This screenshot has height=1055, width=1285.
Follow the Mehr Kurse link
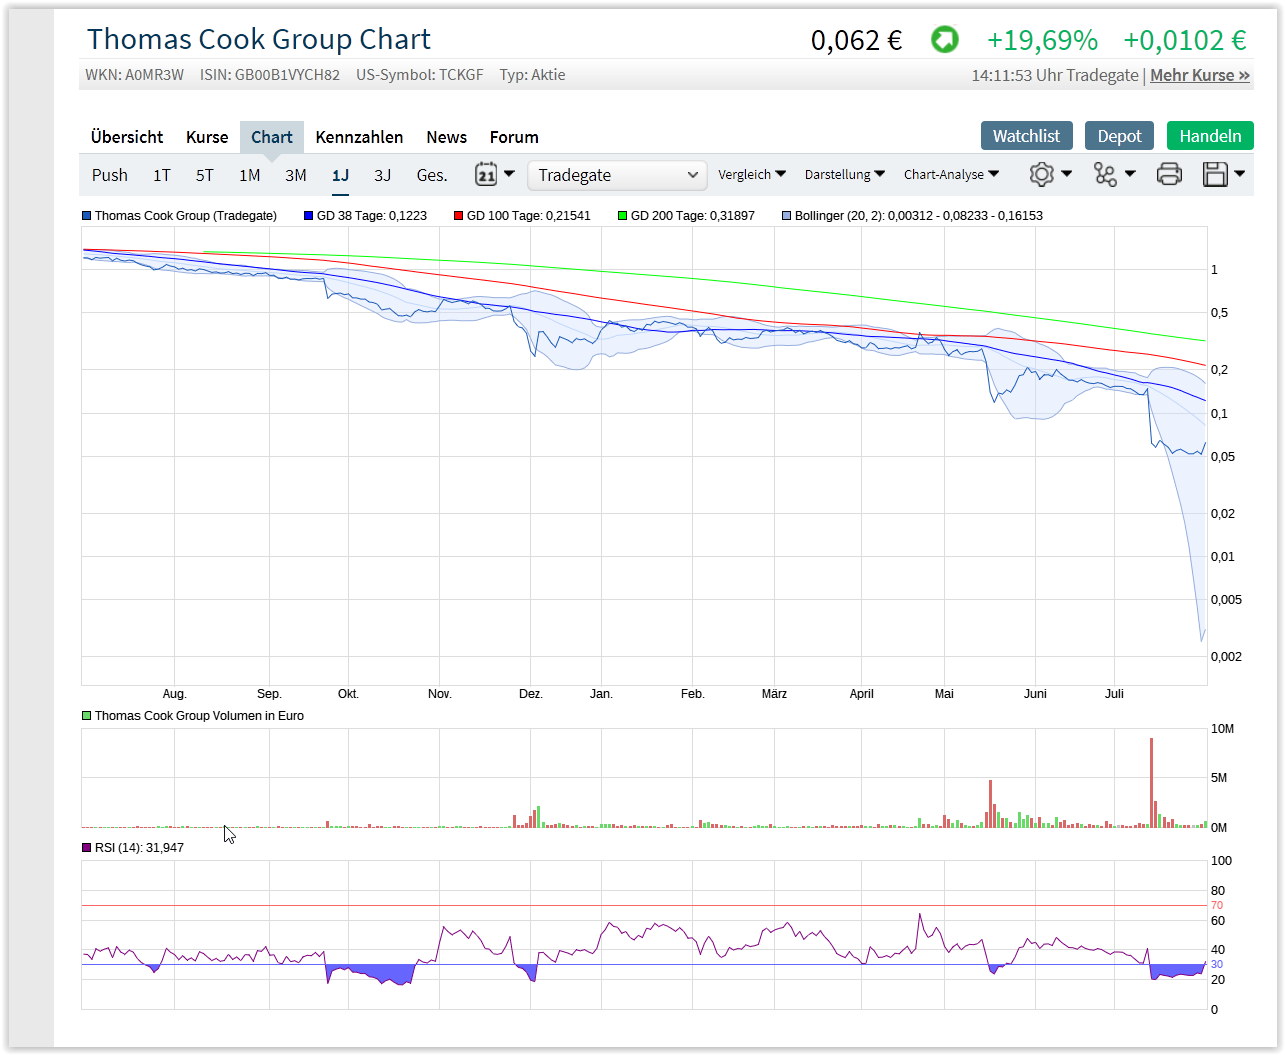[1199, 75]
